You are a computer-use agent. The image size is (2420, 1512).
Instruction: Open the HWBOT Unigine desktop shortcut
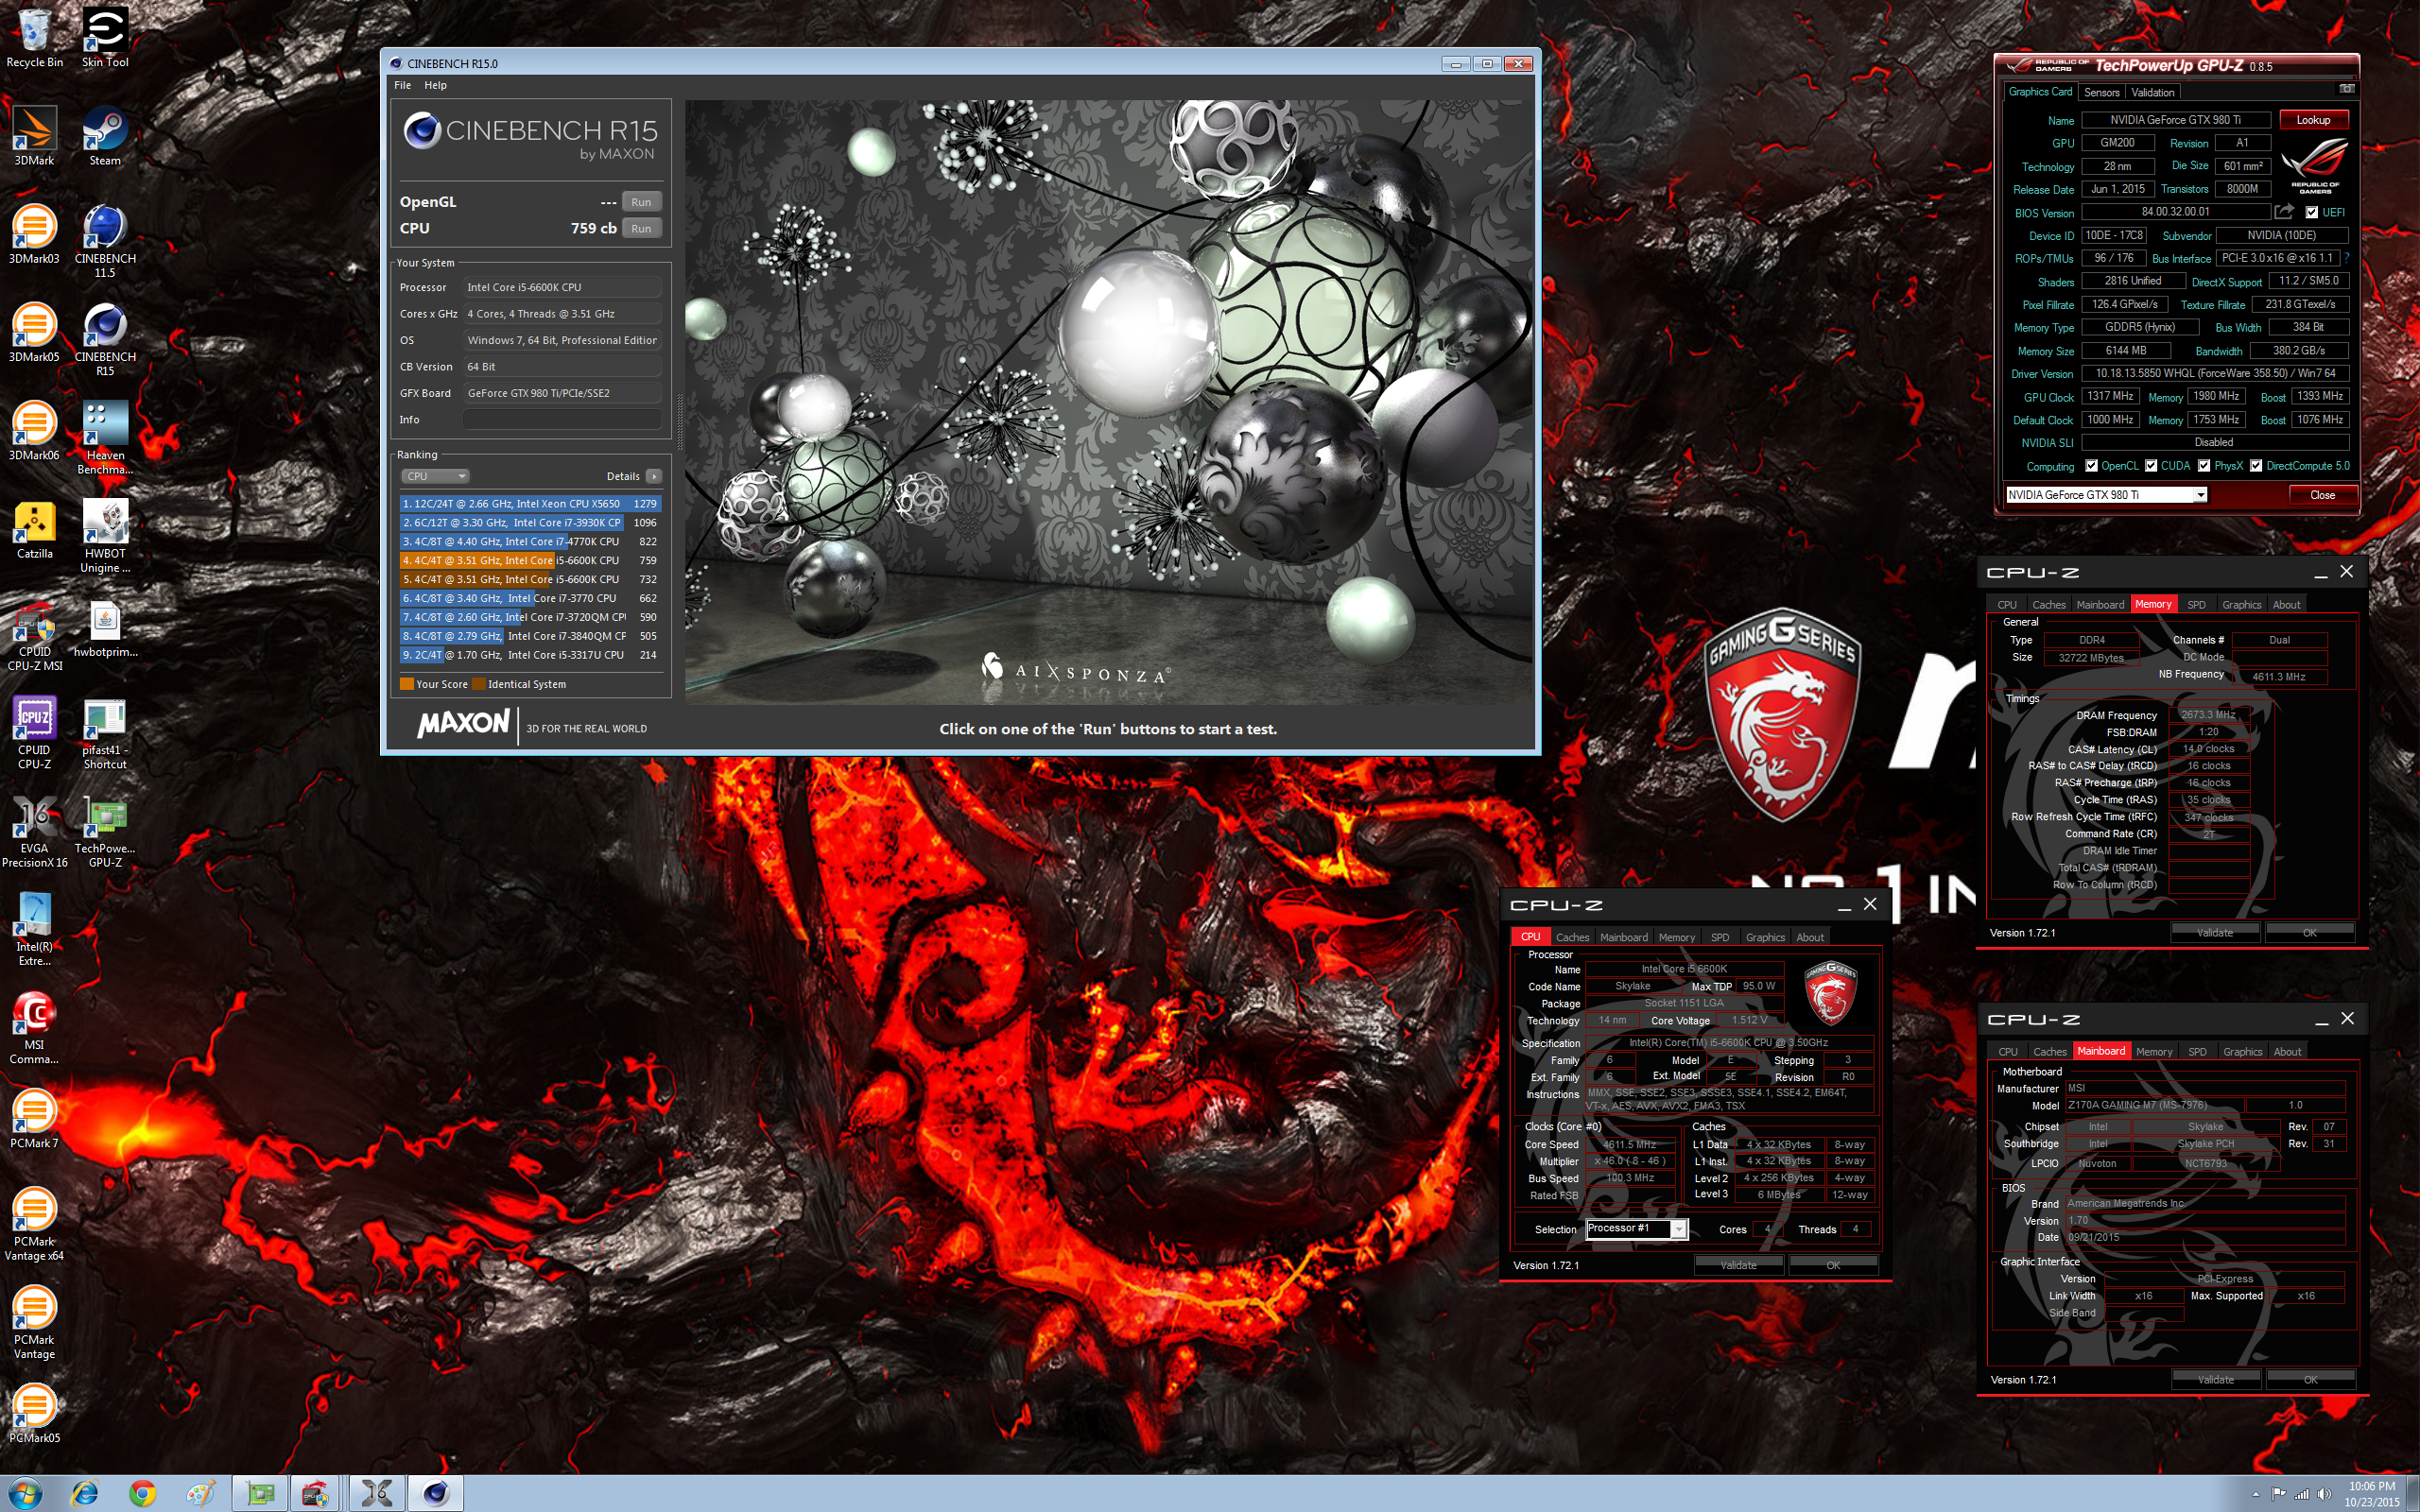click(105, 535)
